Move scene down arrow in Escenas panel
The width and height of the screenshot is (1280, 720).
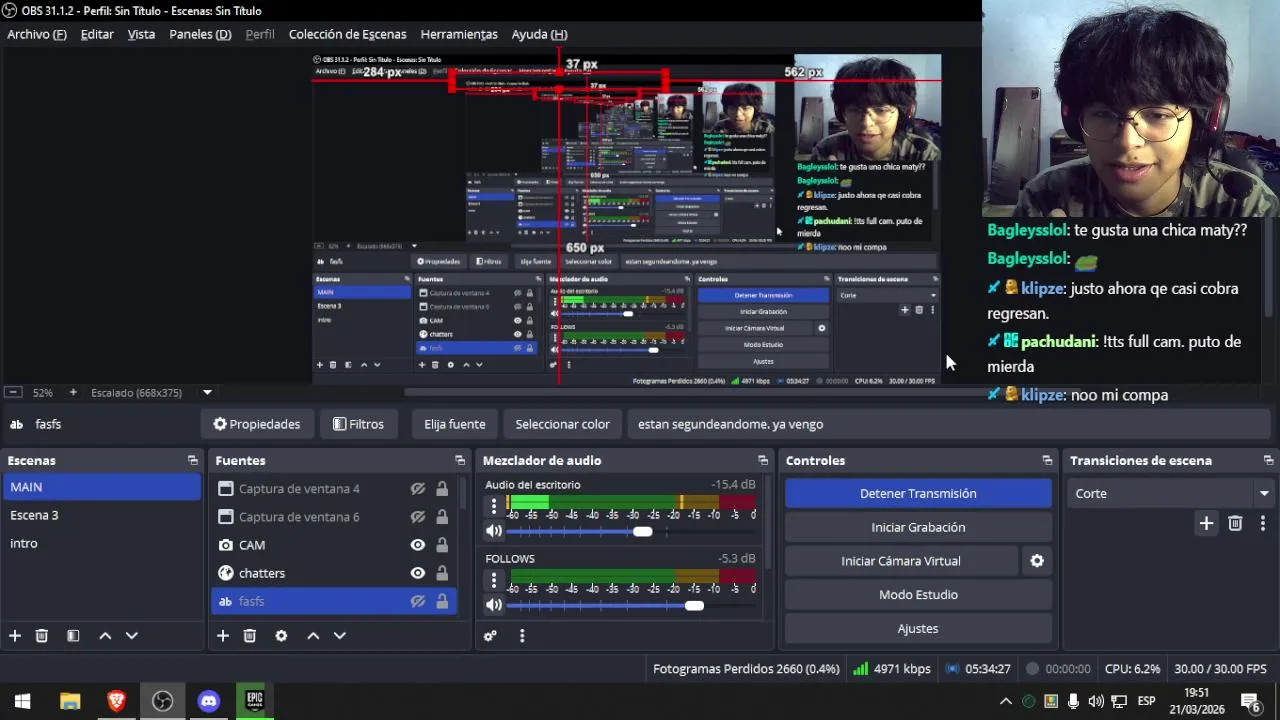[x=131, y=635]
